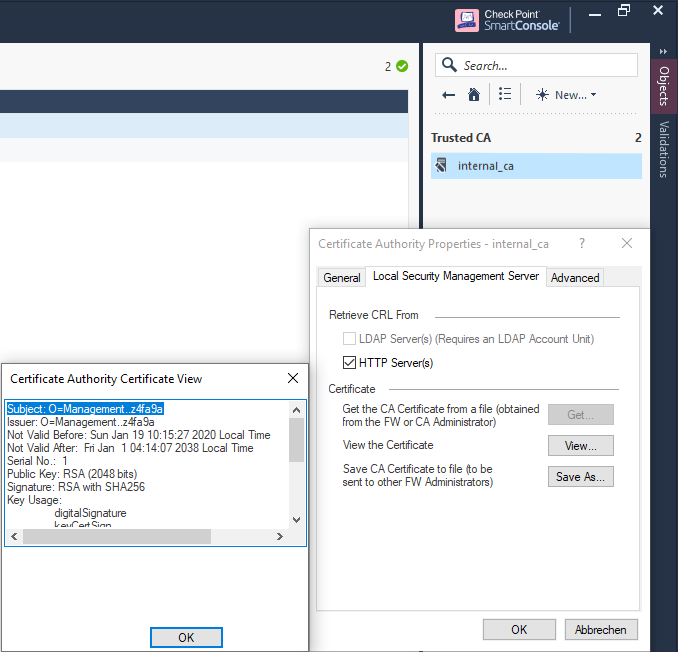This screenshot has height=652, width=678.
Task: Click the View... certificate button
Action: click(x=580, y=446)
